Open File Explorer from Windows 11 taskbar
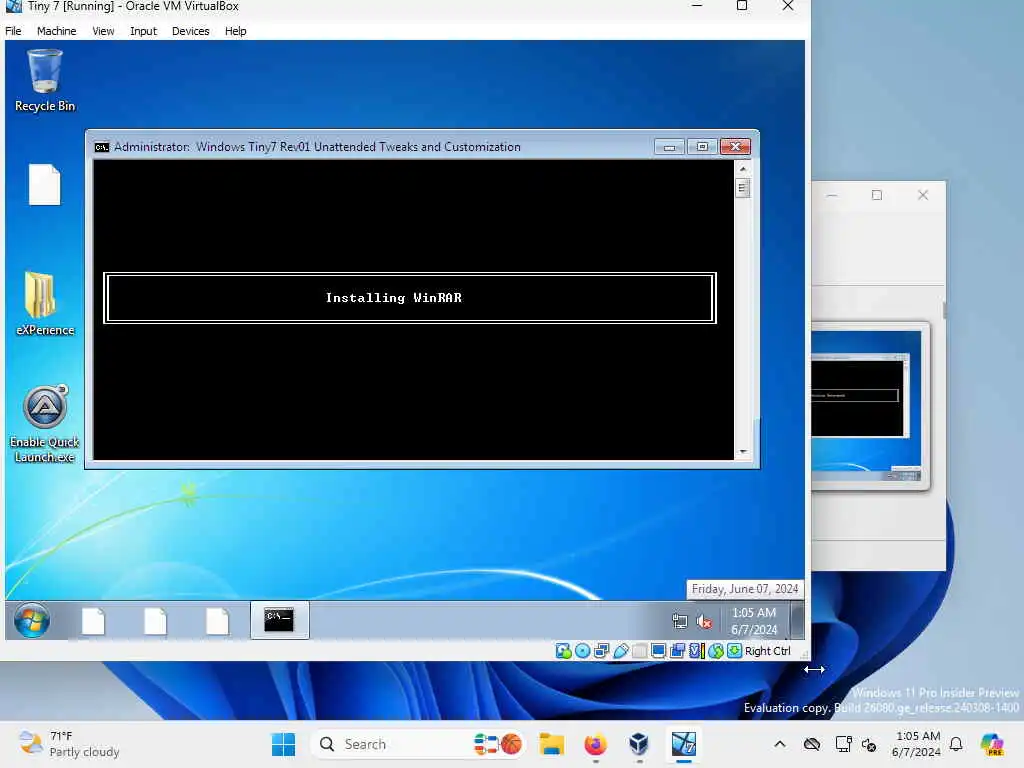This screenshot has width=1024, height=768. coord(551,744)
